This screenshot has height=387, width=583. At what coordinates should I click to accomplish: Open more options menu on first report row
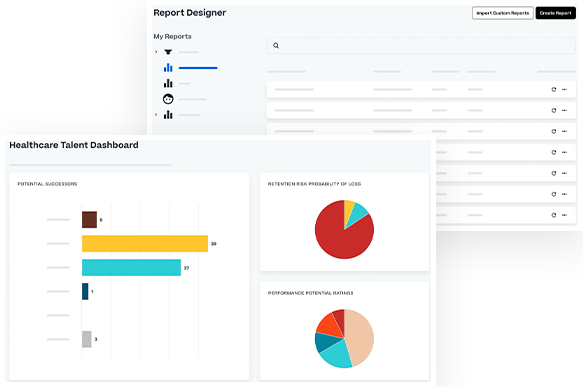pos(564,90)
